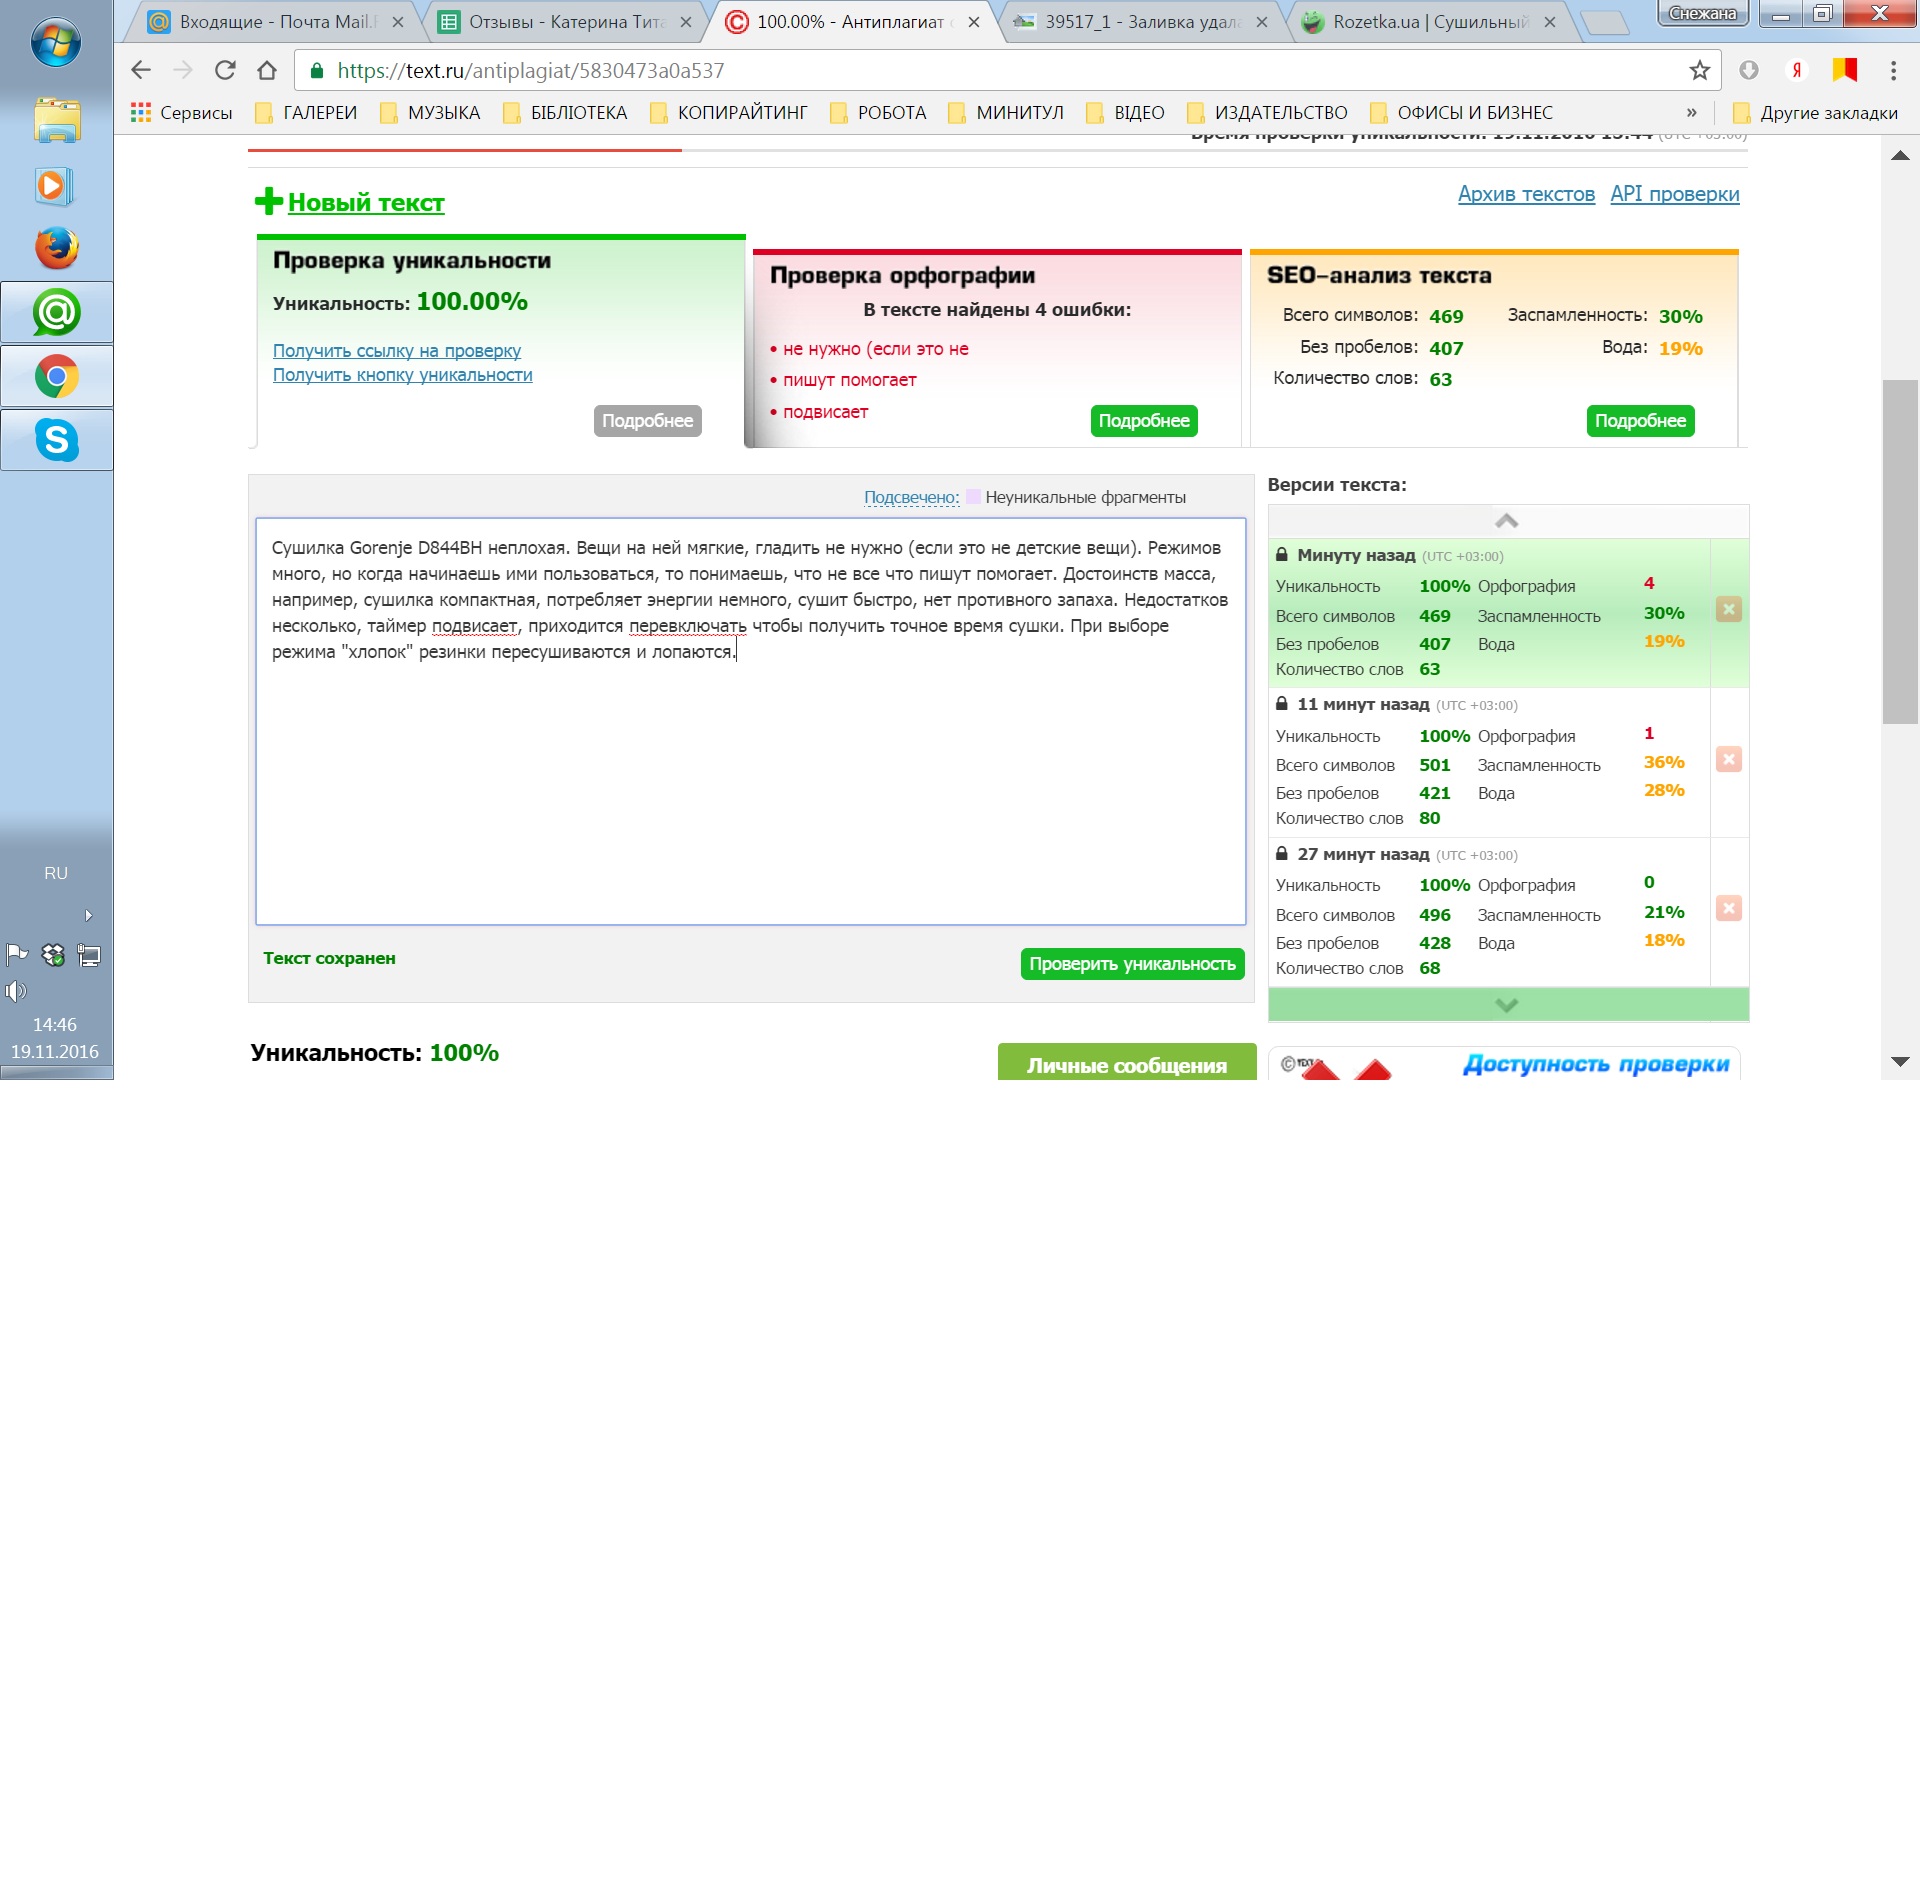Reload the page with refresh icon
This screenshot has width=1920, height=1898.
click(225, 70)
